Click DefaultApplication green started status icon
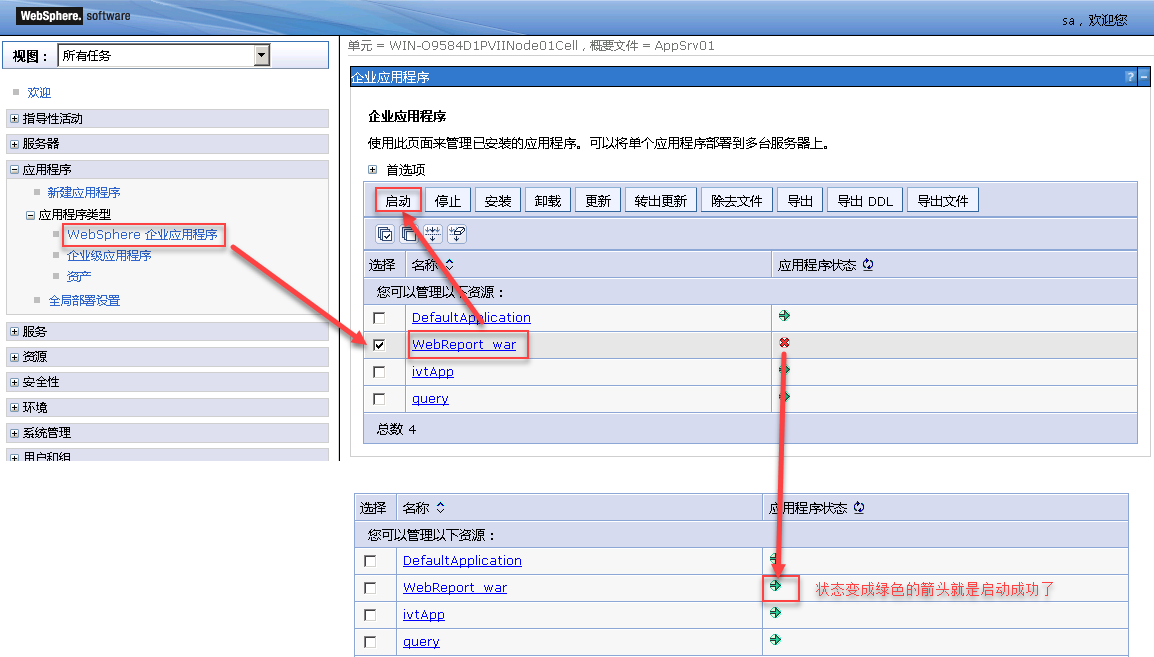The height and width of the screenshot is (657, 1154). pos(785,316)
